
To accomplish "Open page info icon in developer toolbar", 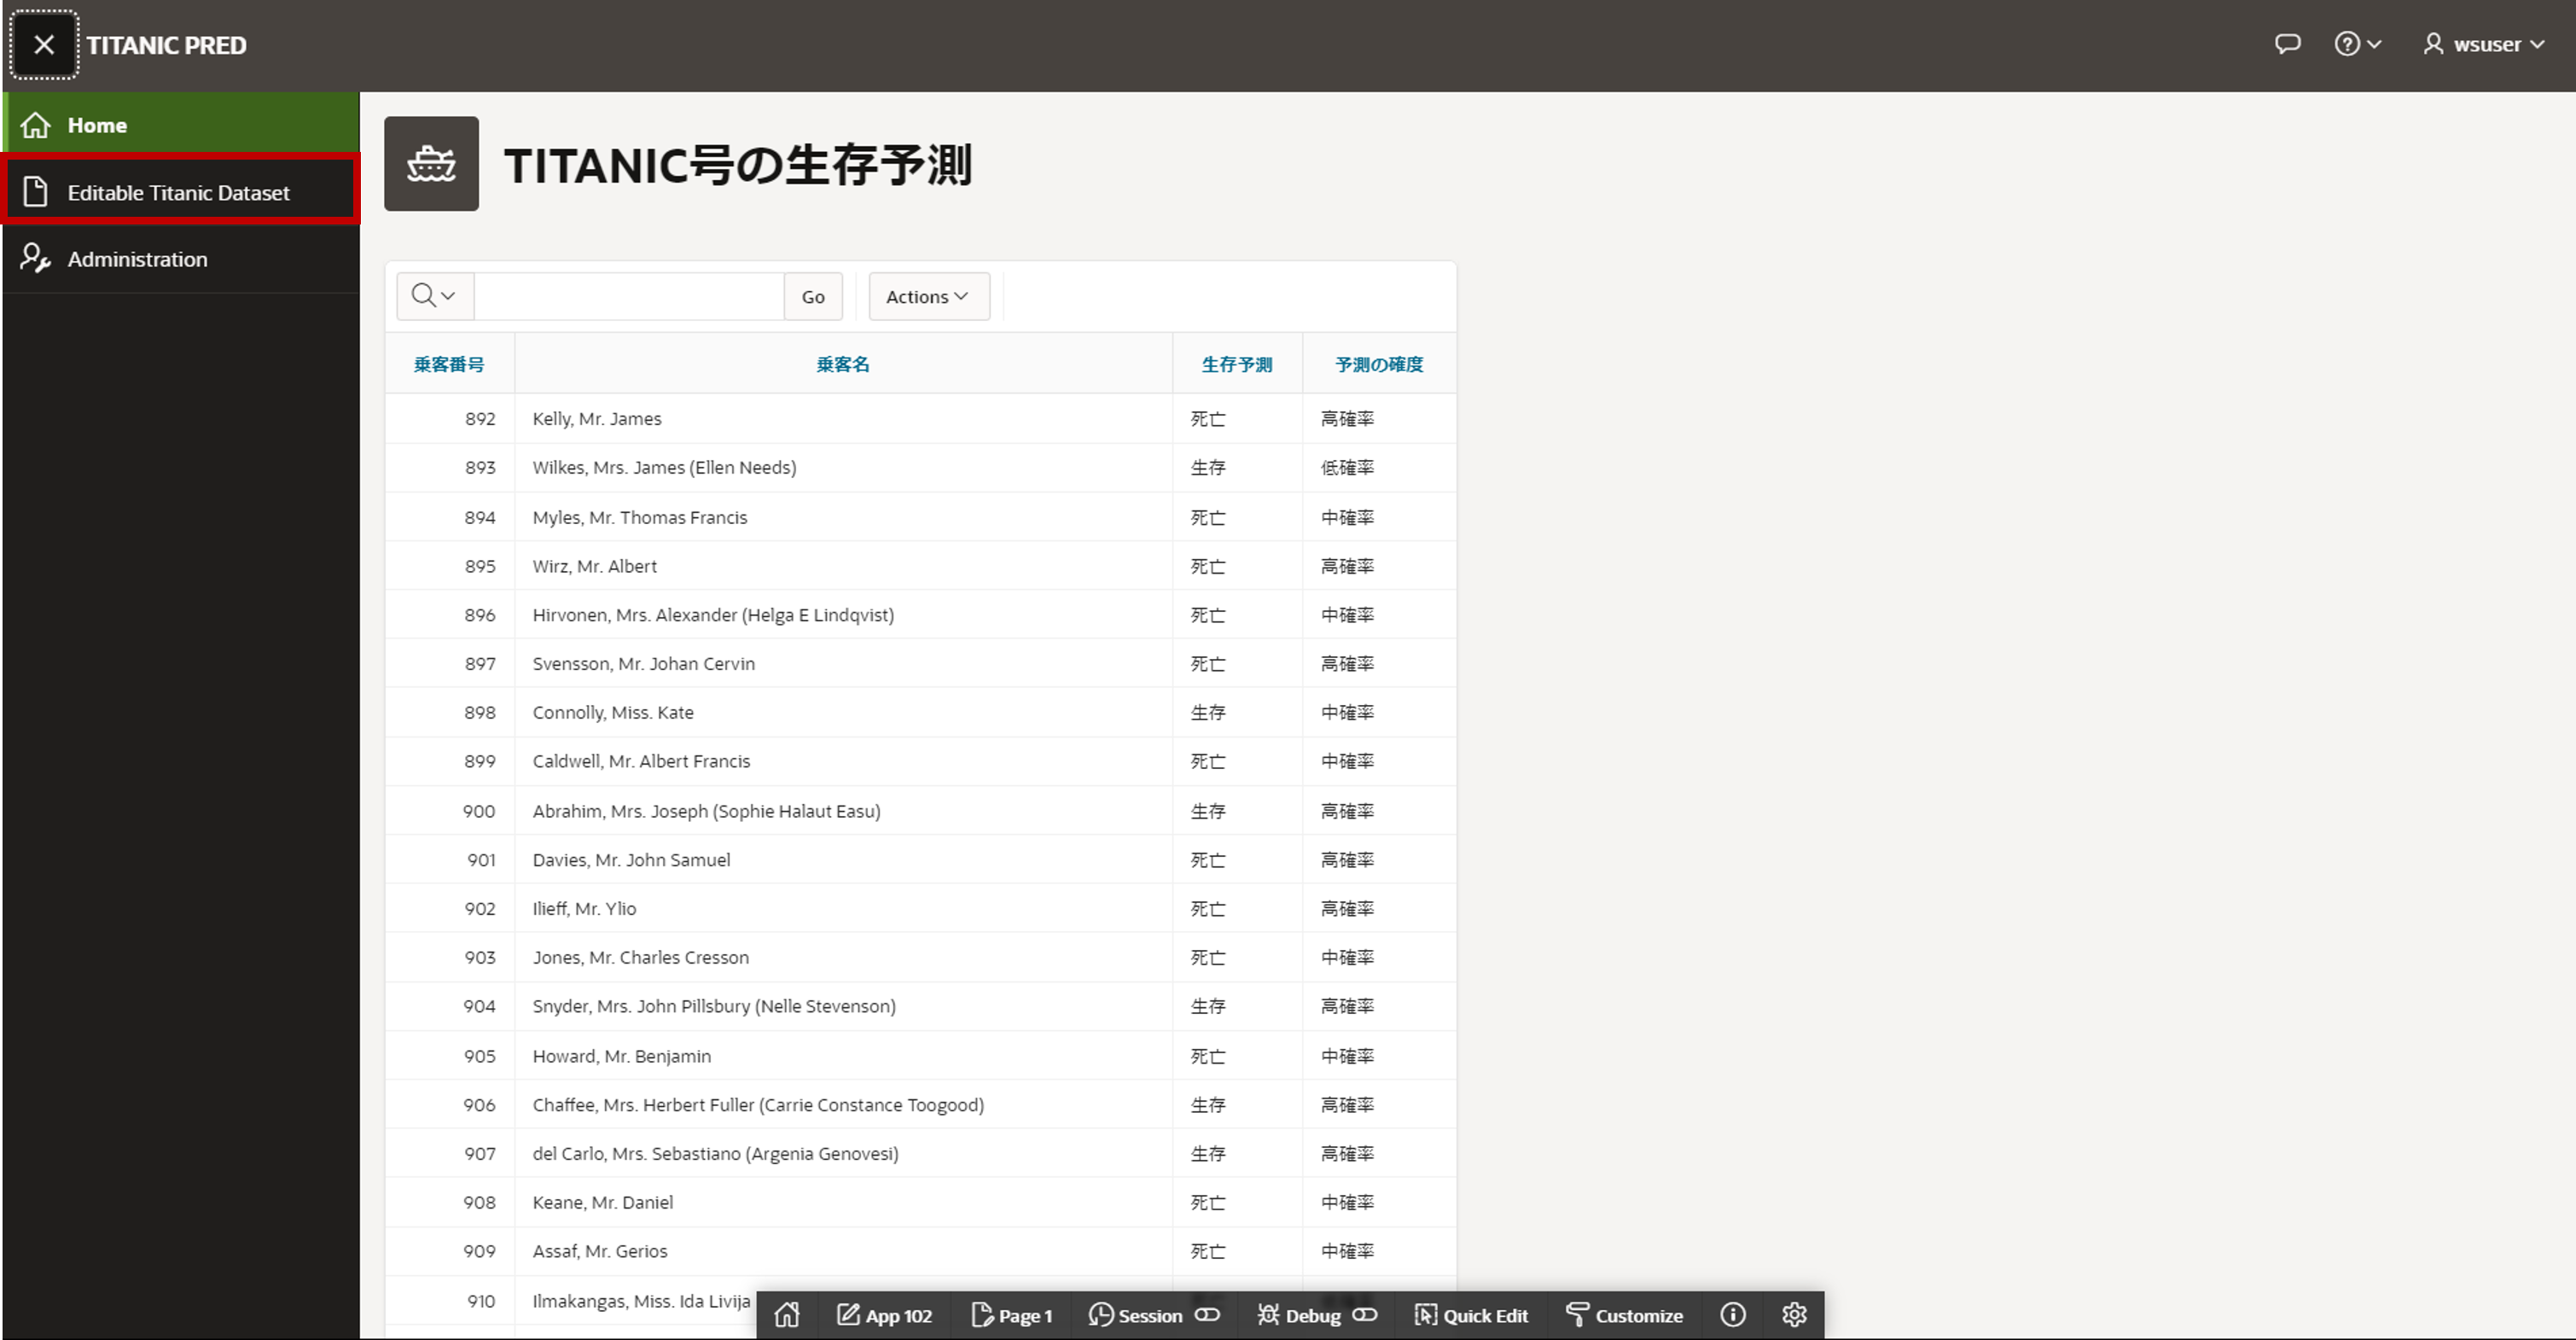I will point(1733,1315).
